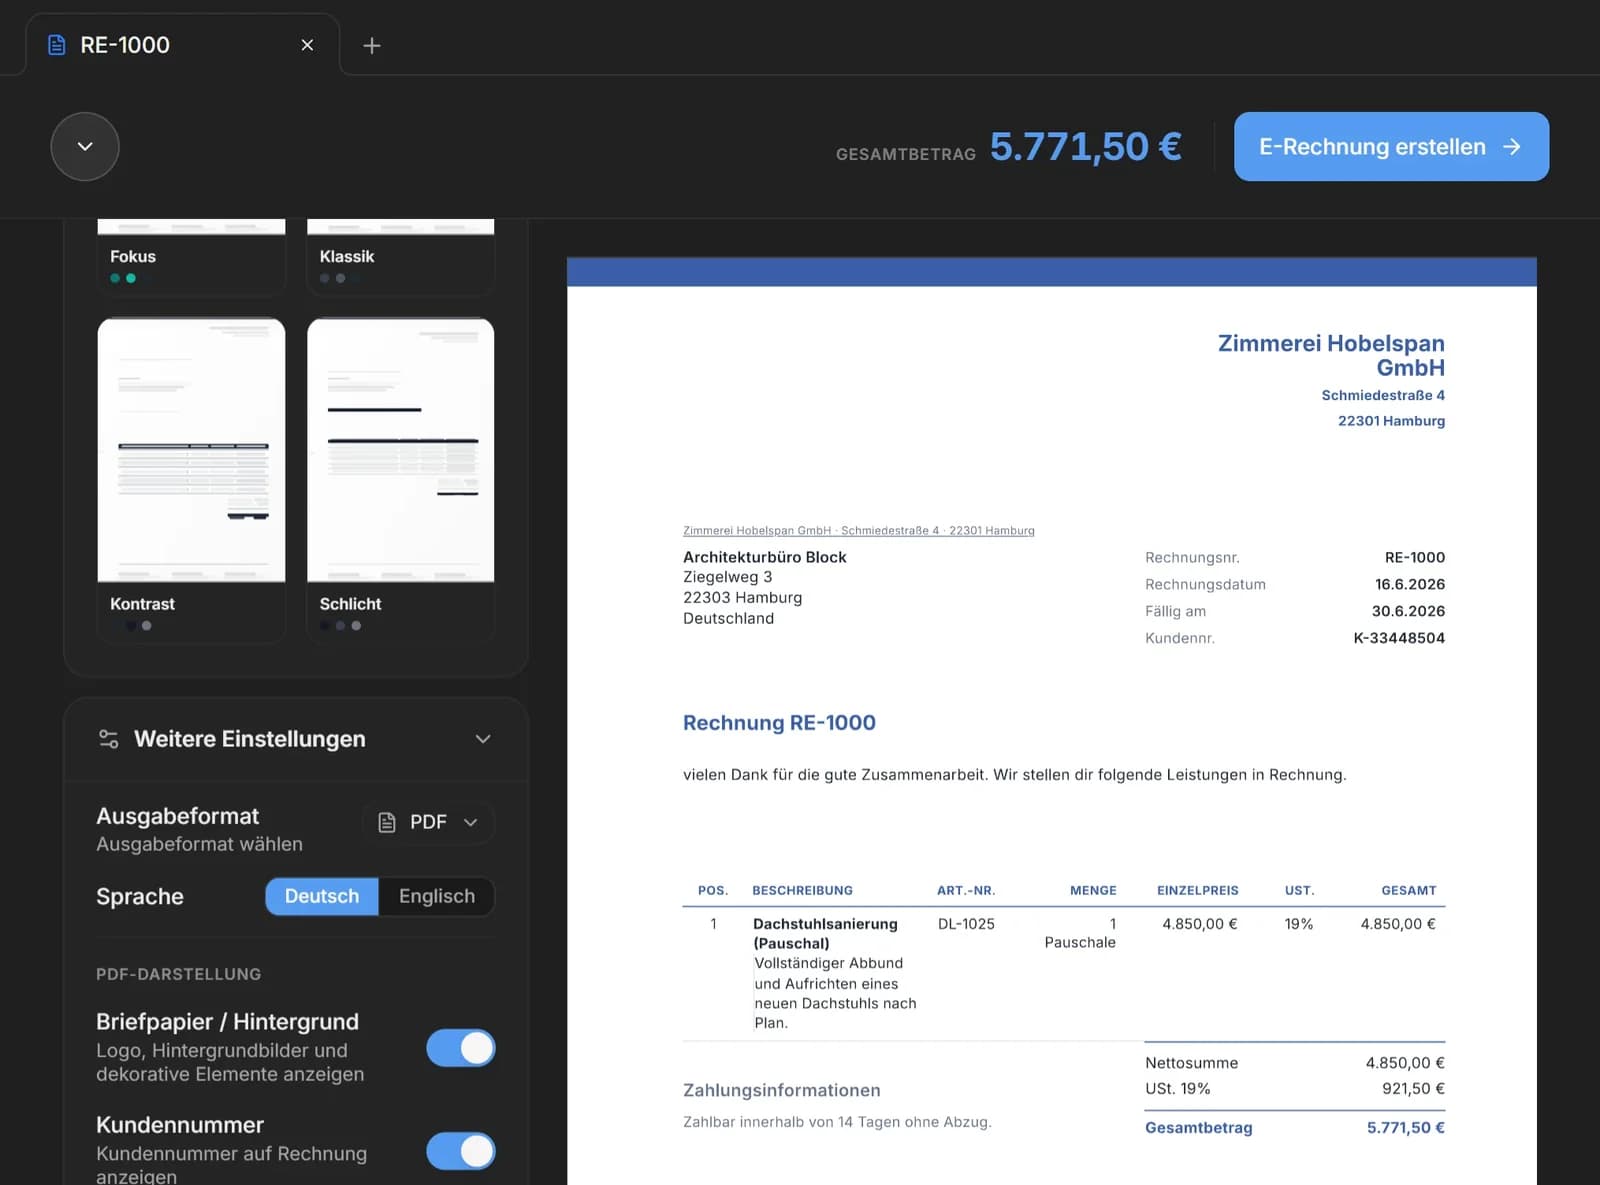Screen dimensions: 1600x1185
Task: Click the PDF-DARSTELLUNG section label
Action: (178, 974)
